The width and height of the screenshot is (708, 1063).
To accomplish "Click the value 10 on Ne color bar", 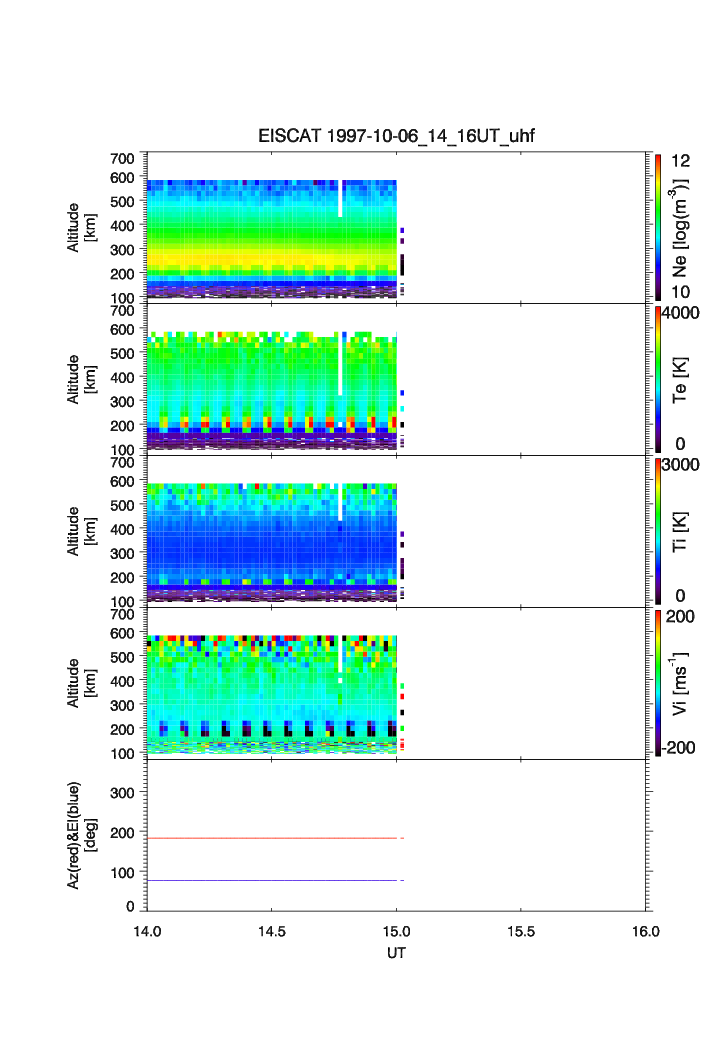I will pos(680,292).
